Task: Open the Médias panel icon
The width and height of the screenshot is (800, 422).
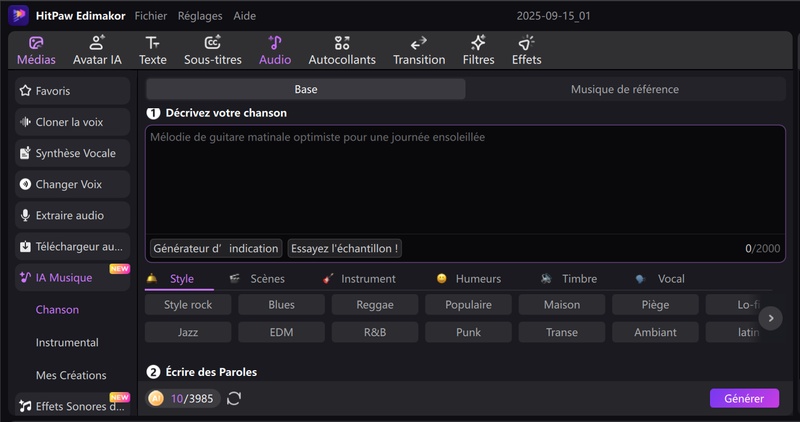Action: (x=36, y=43)
